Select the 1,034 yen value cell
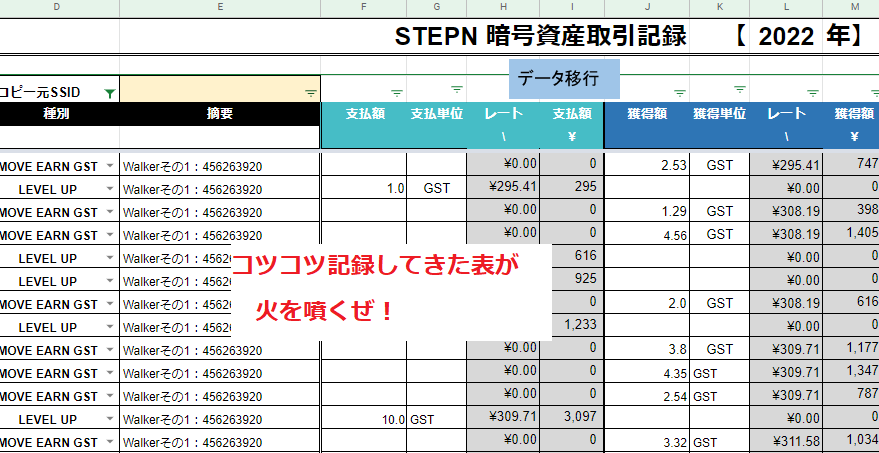Screen dimensions: 879x453 851,440
